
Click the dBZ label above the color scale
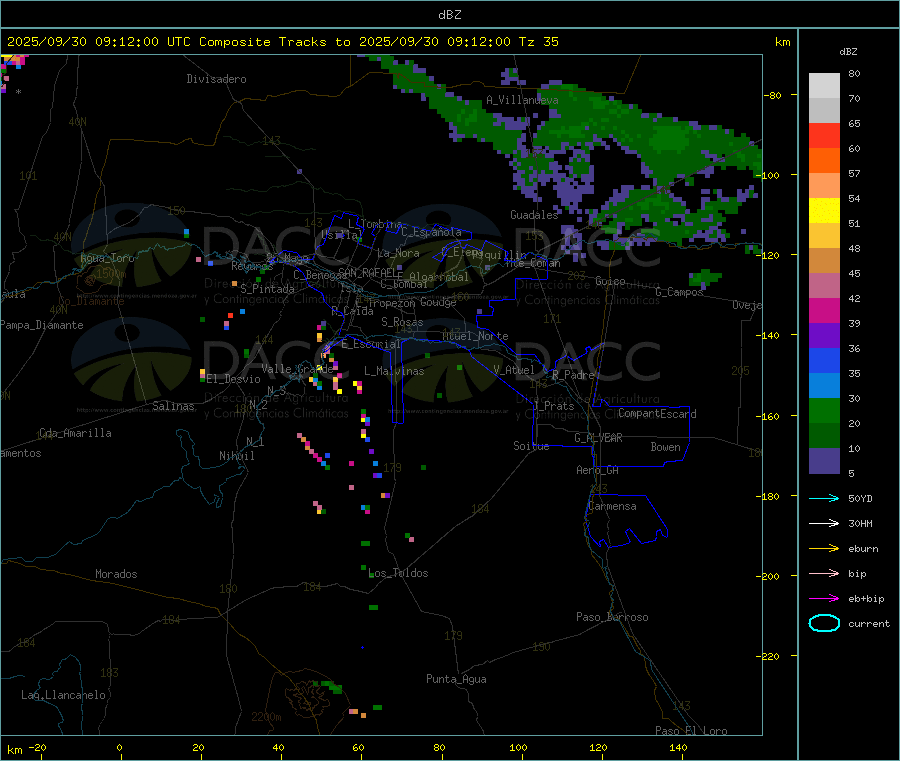(848, 52)
